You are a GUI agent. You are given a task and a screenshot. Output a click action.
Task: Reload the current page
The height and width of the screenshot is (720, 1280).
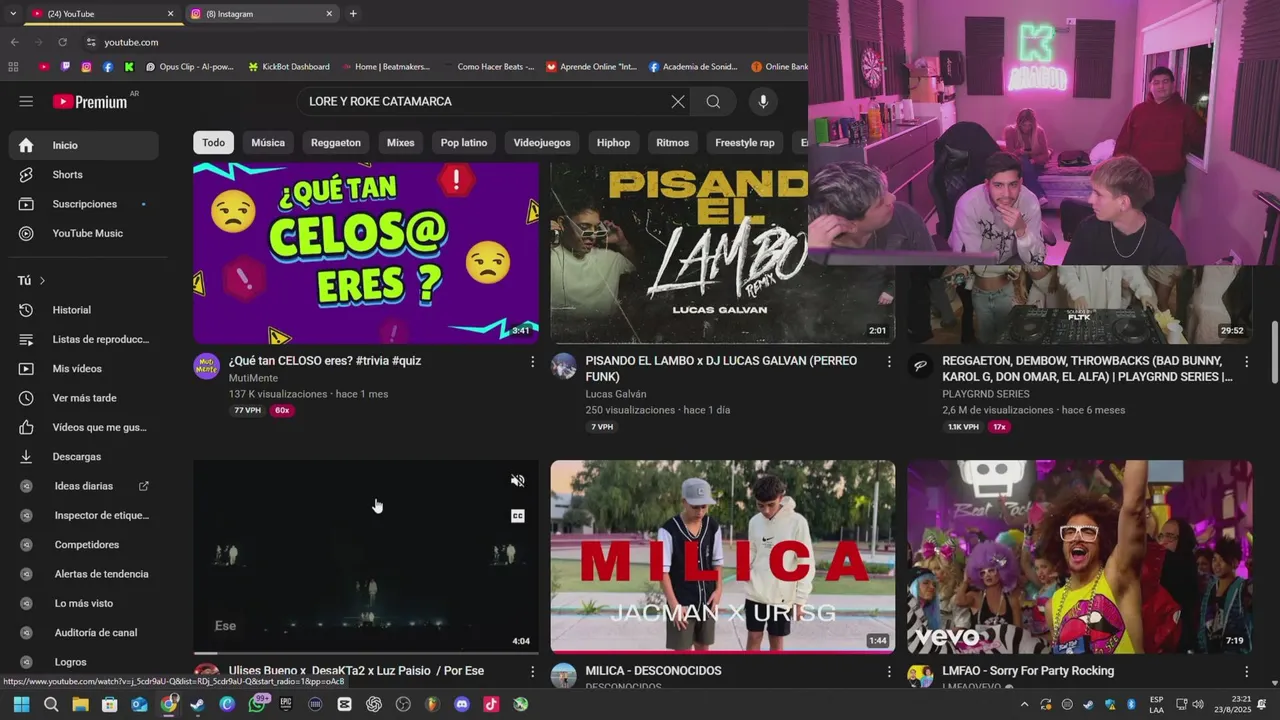point(63,42)
